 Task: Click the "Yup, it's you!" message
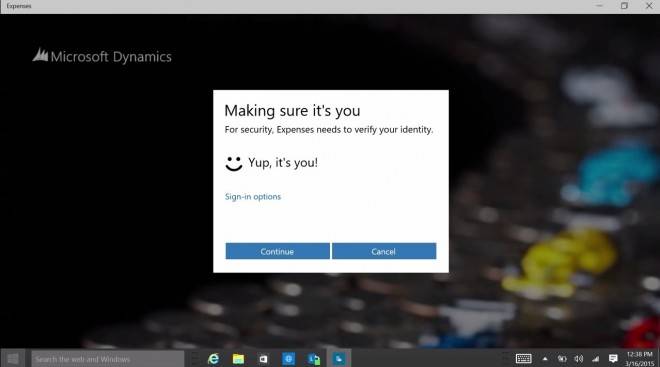[x=283, y=163]
